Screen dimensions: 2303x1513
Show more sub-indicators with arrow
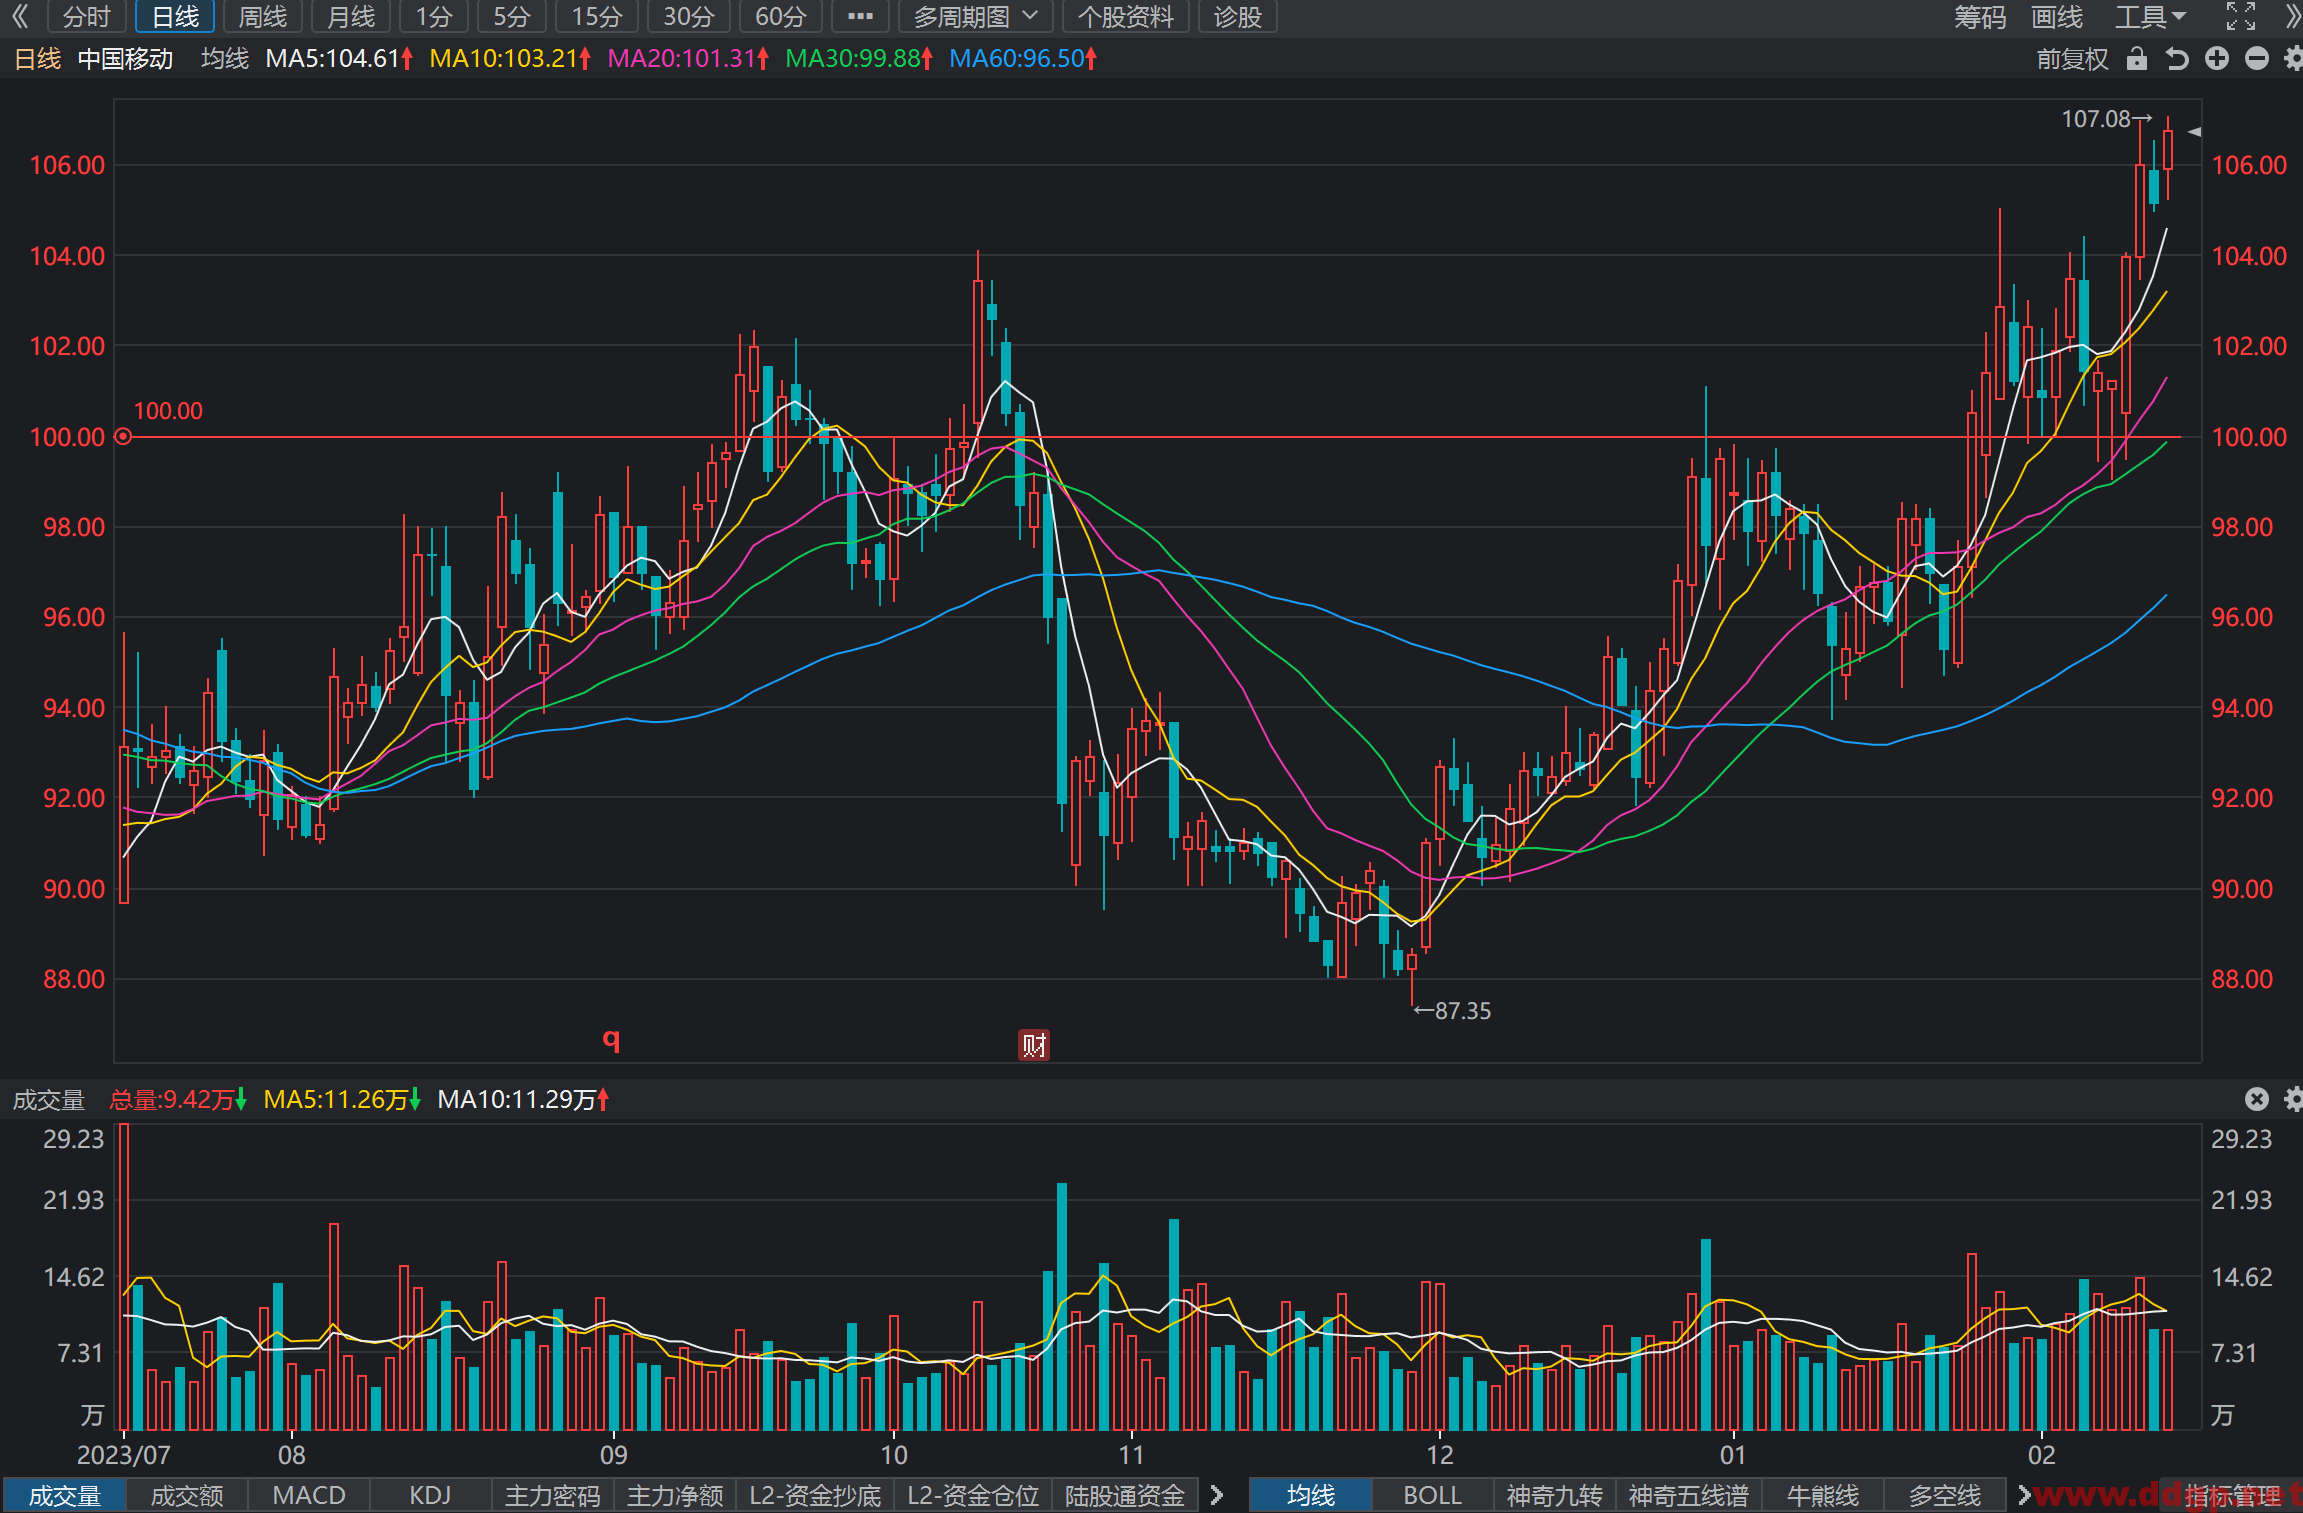coord(1217,1495)
